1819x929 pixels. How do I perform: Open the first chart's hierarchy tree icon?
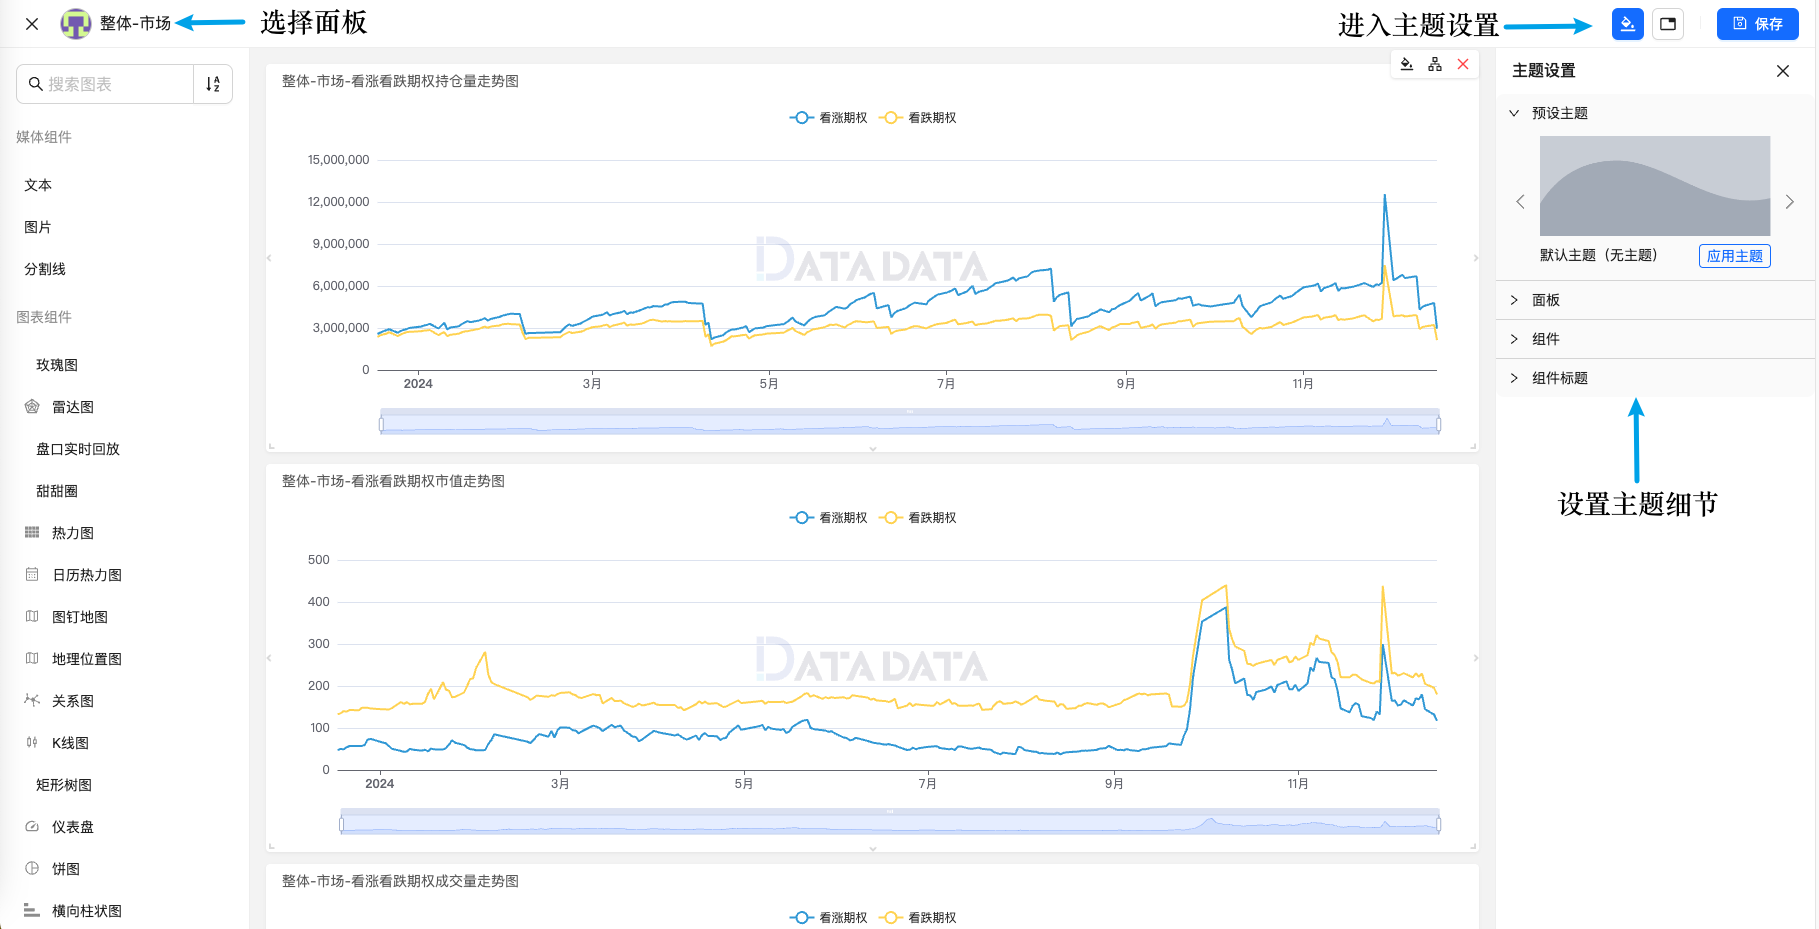[1435, 64]
